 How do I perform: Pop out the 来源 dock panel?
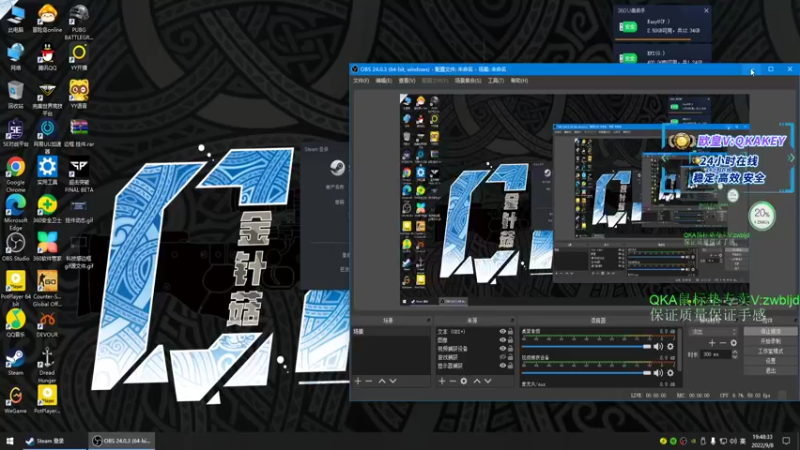(512, 320)
